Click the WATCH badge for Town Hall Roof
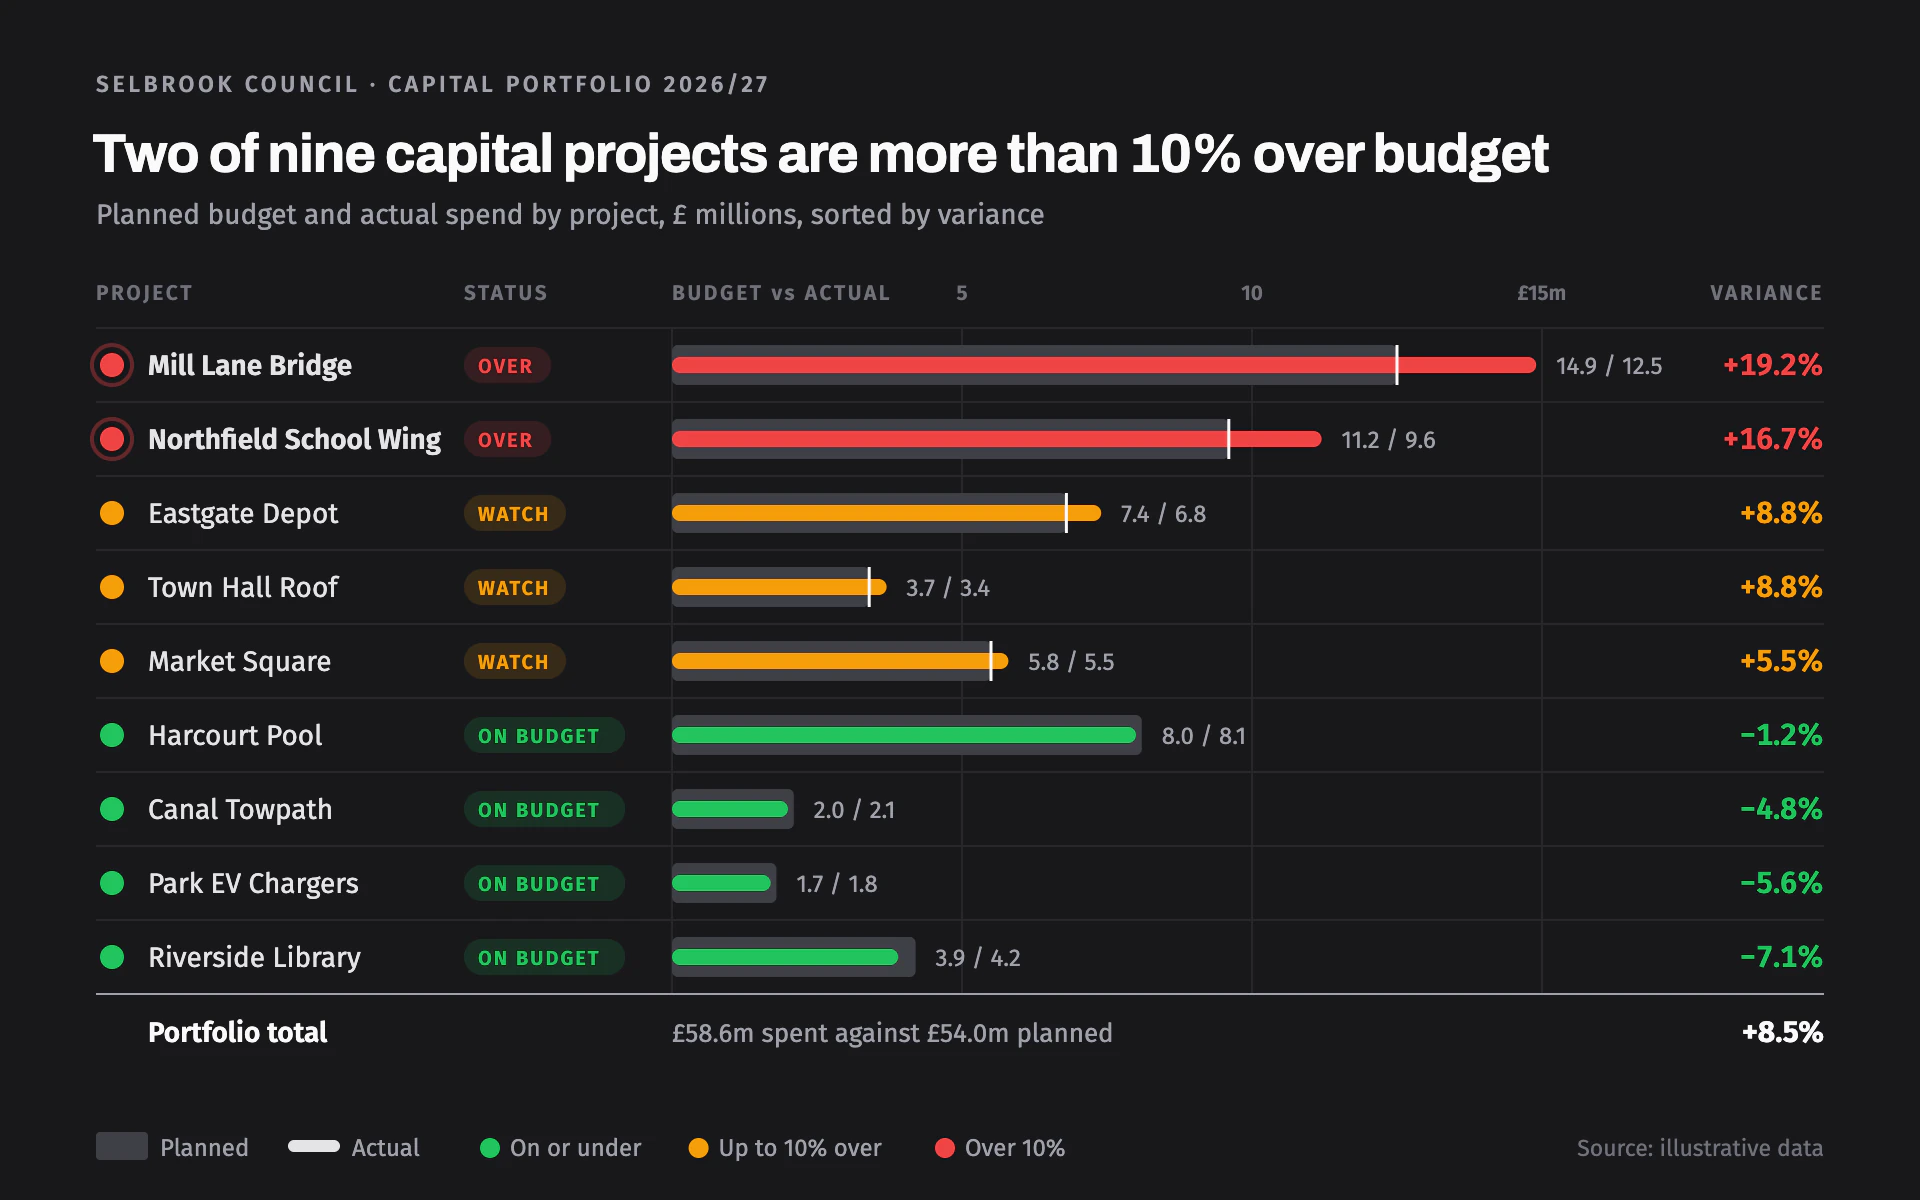The image size is (1920, 1200). point(514,588)
